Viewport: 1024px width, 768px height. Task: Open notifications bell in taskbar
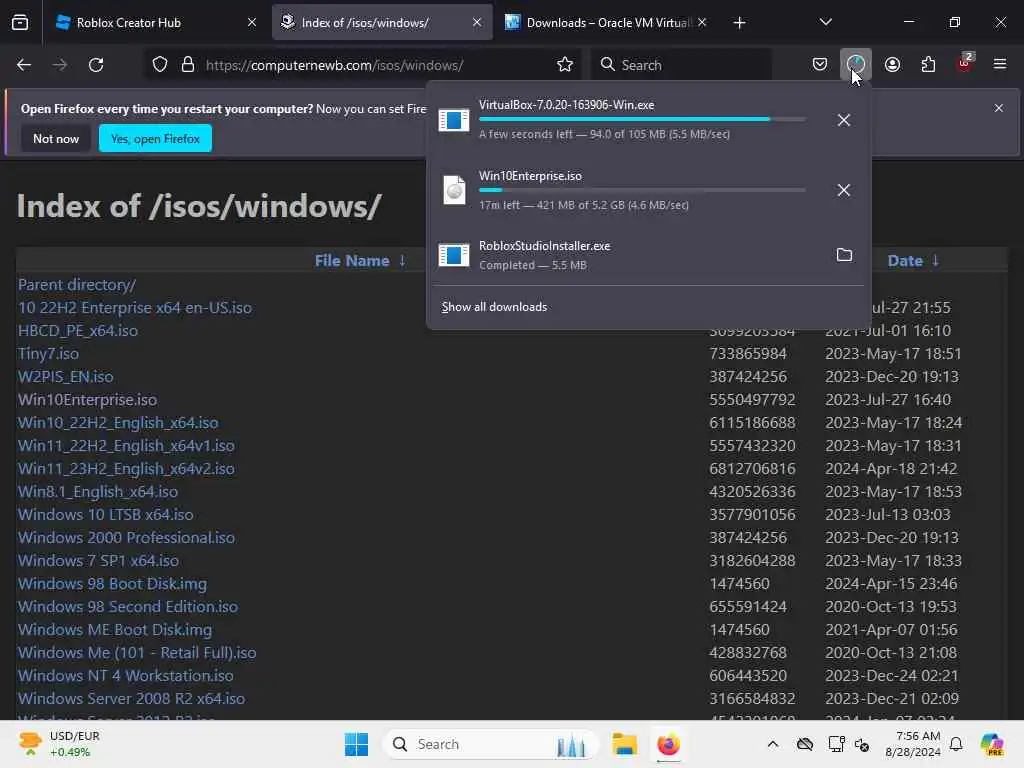coord(956,744)
